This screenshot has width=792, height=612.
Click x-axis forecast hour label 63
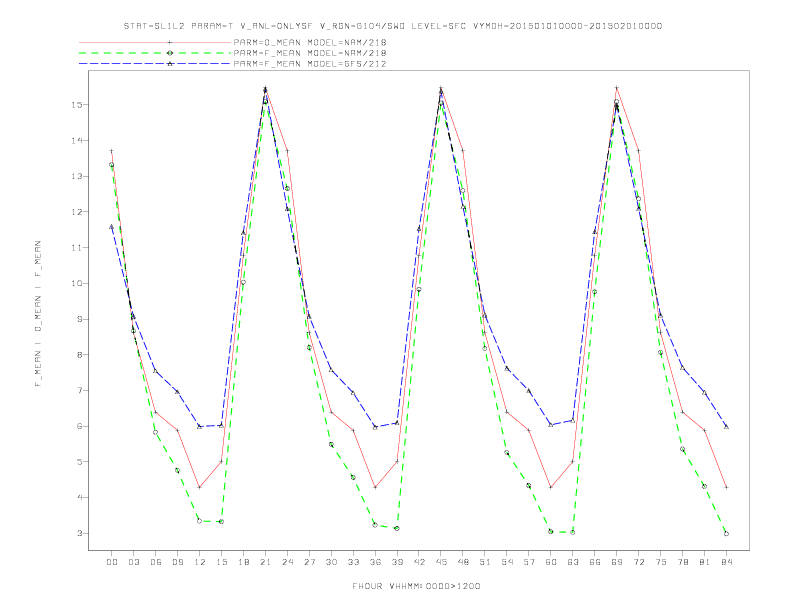pos(573,562)
